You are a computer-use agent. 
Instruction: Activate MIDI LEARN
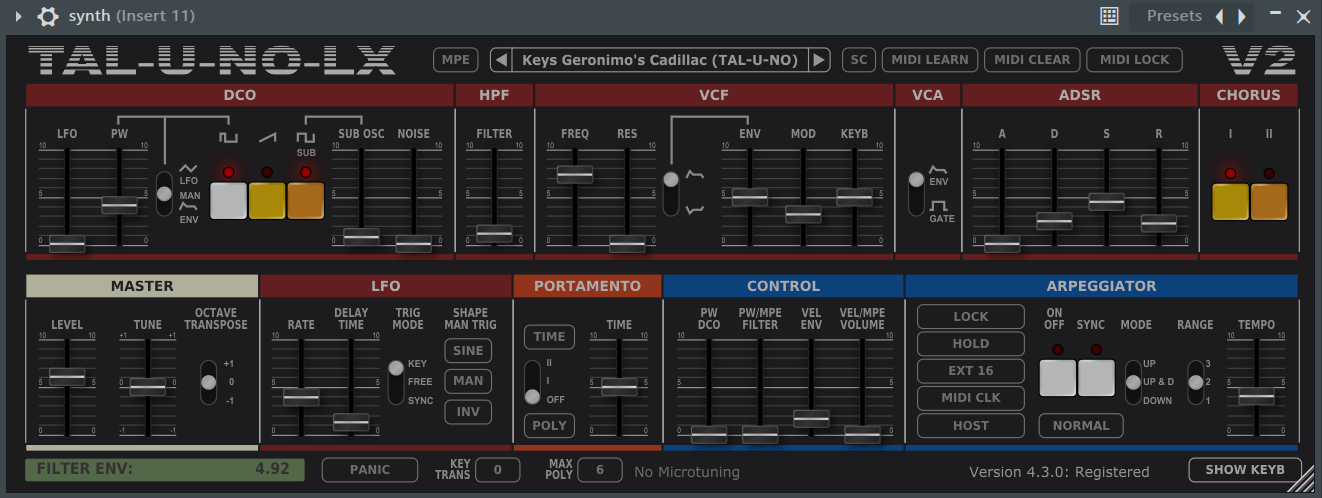point(930,60)
